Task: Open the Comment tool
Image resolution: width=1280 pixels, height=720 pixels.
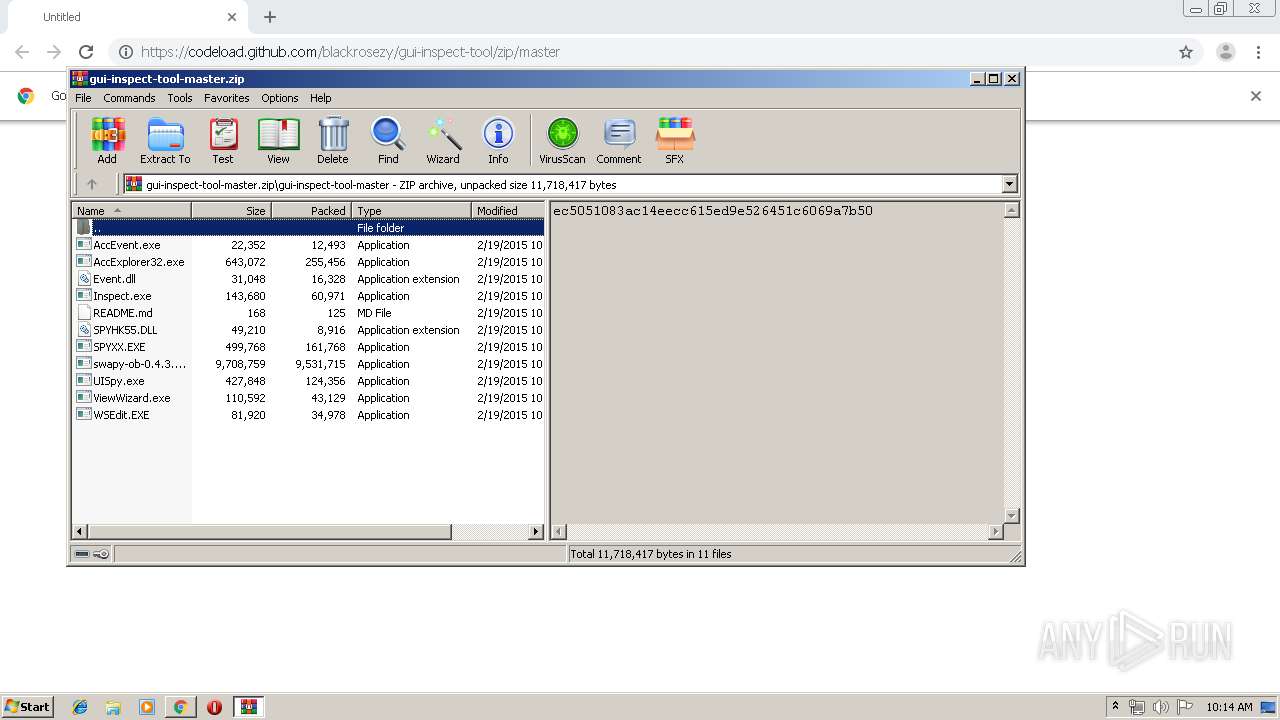Action: (619, 140)
